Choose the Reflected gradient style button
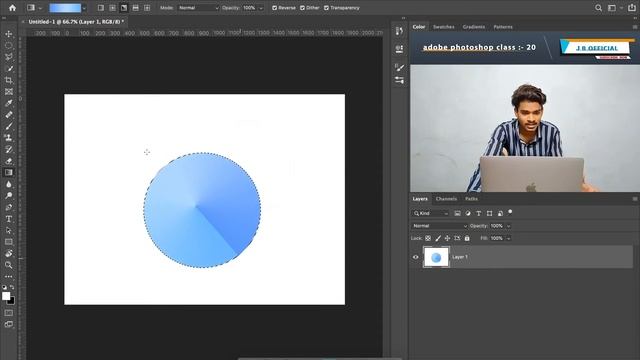Screen dimensions: 640x360 pos(136,8)
